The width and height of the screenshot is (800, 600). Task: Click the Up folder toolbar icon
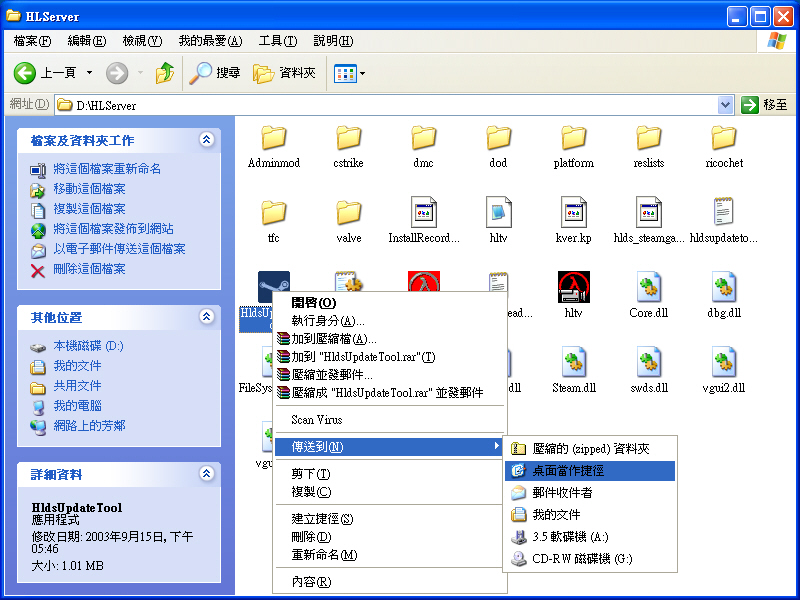point(165,73)
